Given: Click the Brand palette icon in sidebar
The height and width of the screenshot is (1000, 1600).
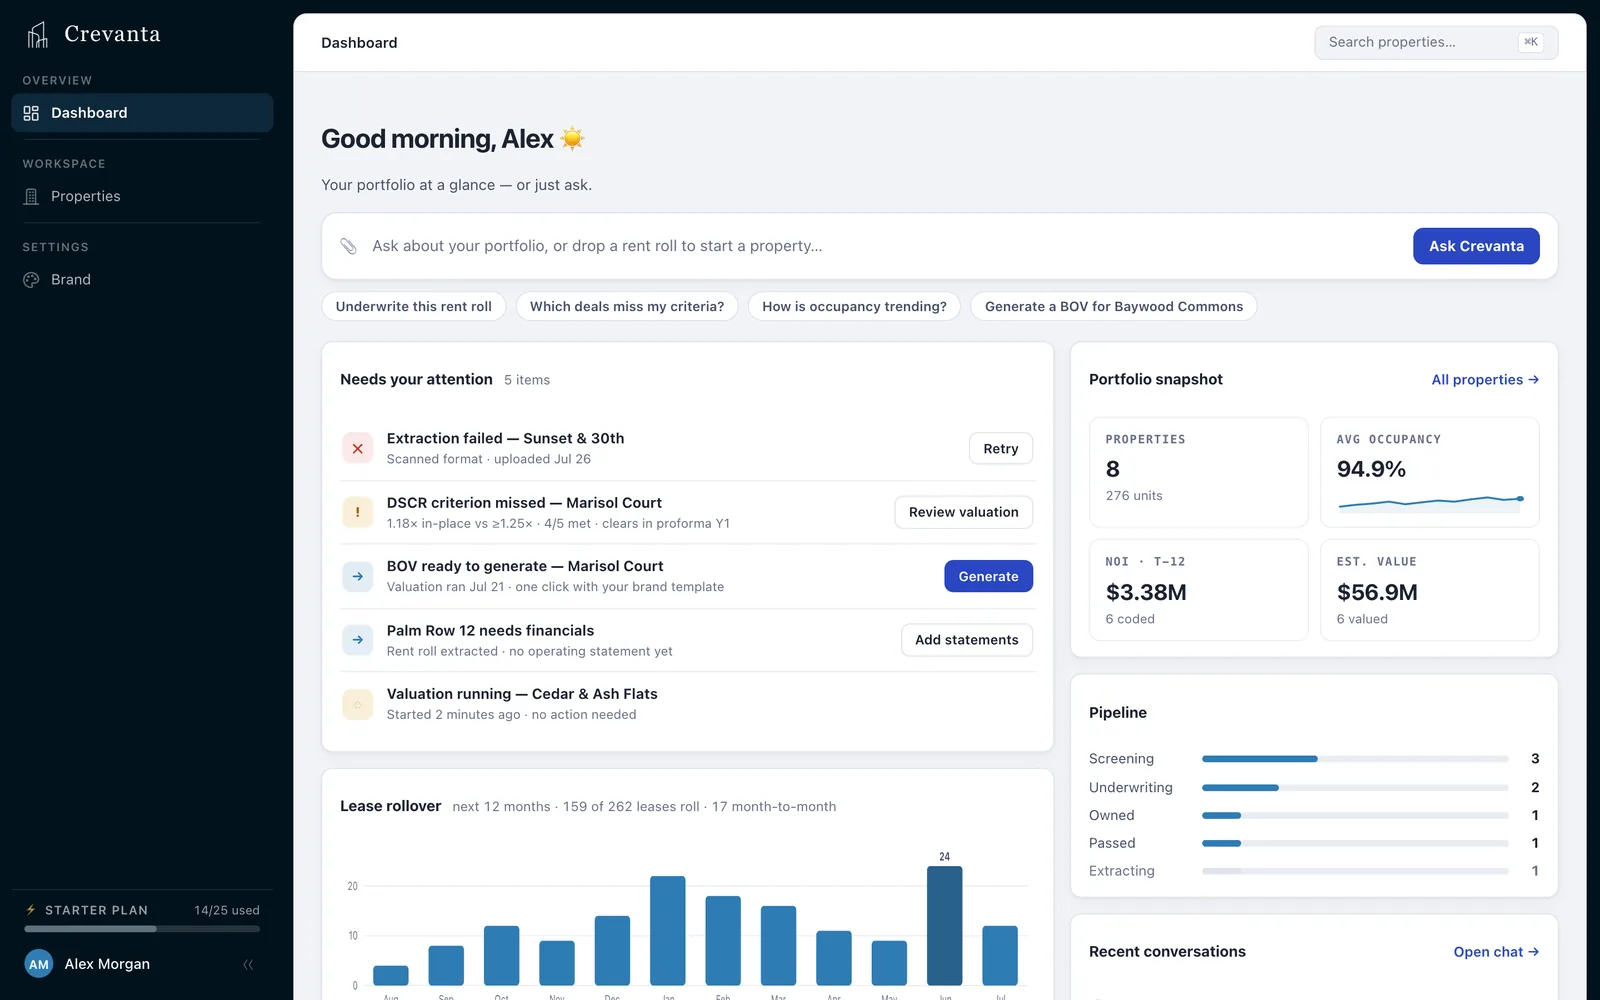Looking at the screenshot, I should pos(31,280).
